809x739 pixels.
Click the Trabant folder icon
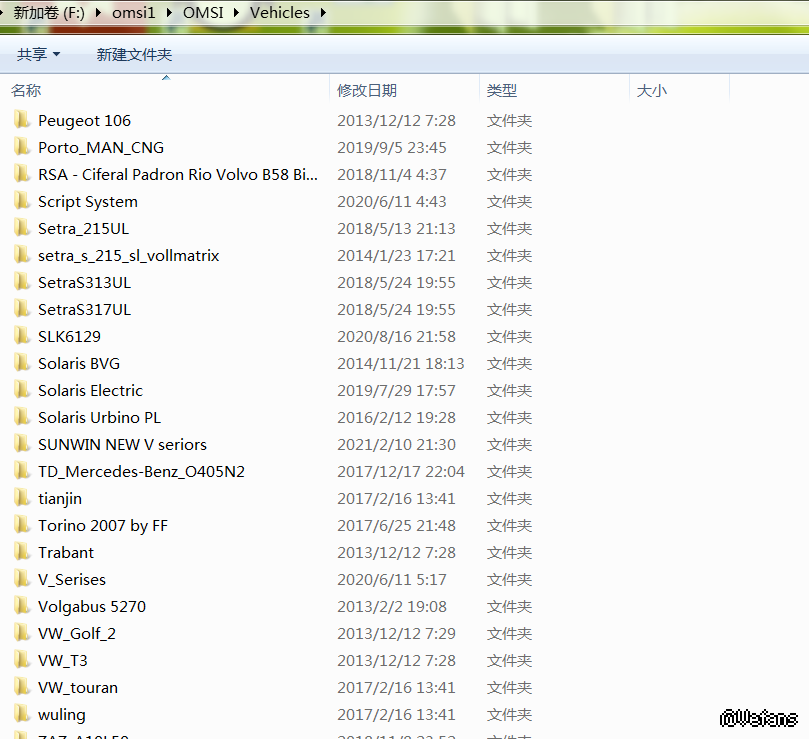coord(22,552)
